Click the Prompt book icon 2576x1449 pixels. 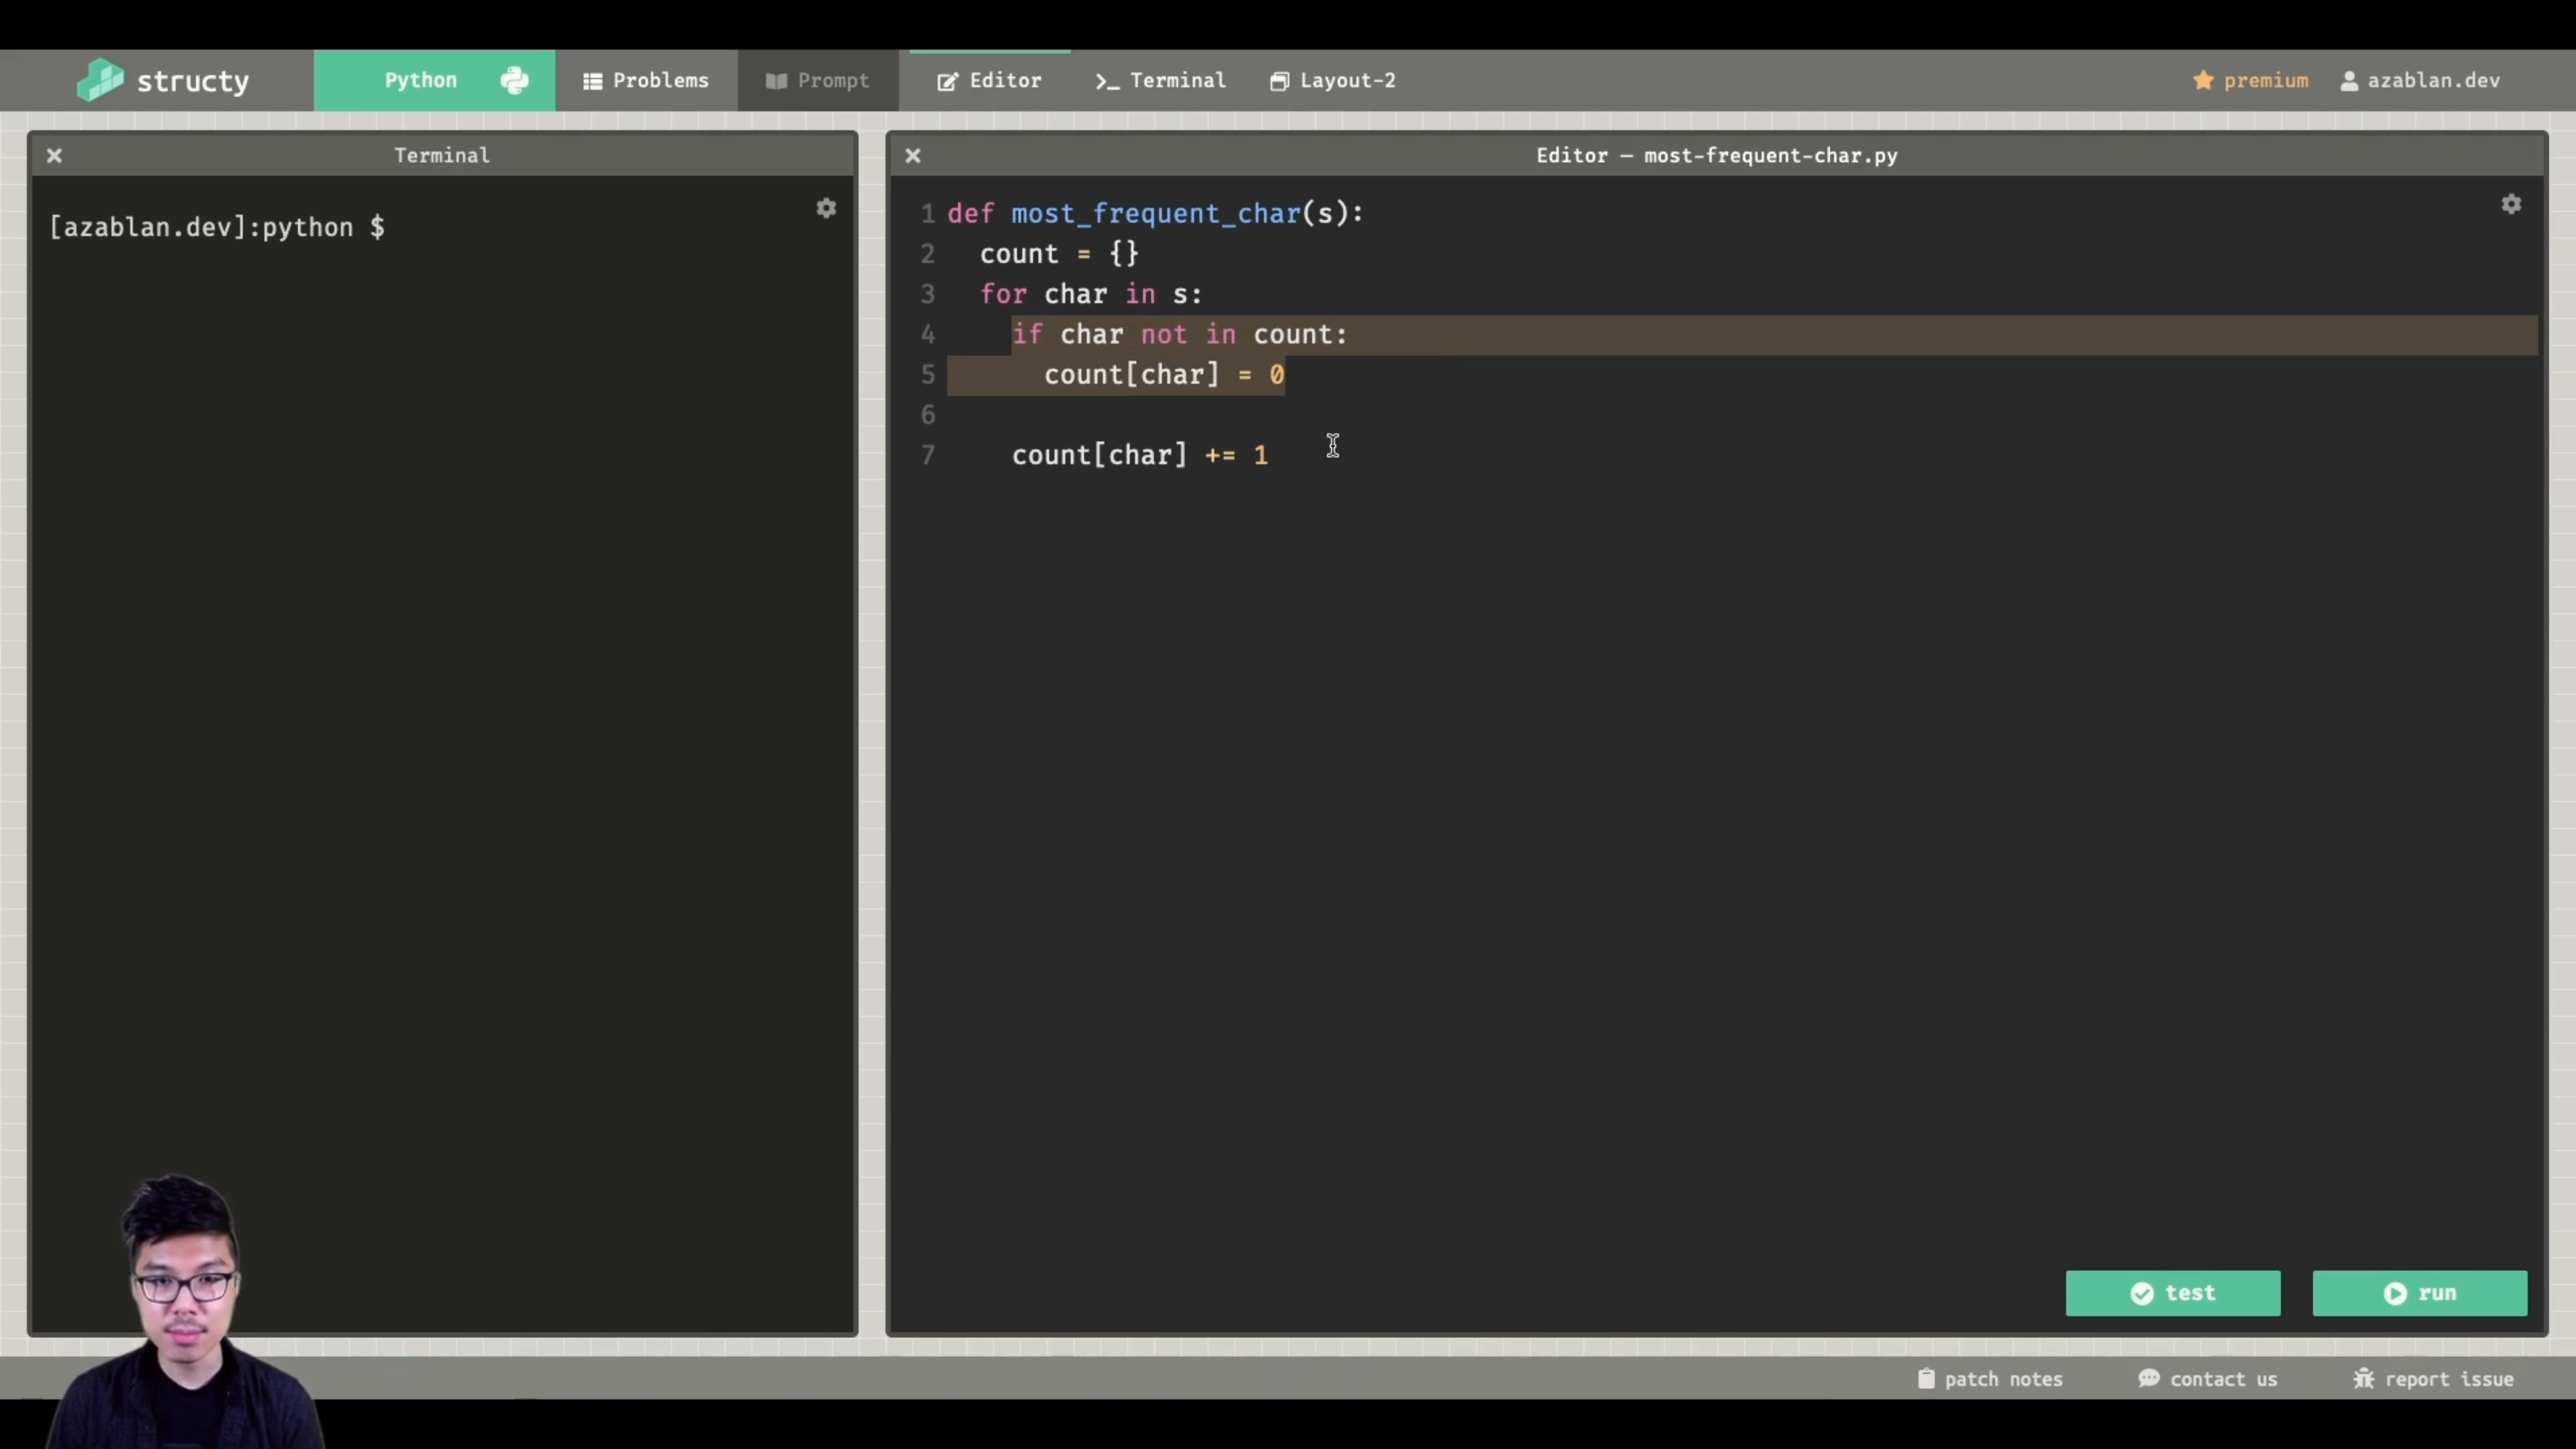click(776, 81)
